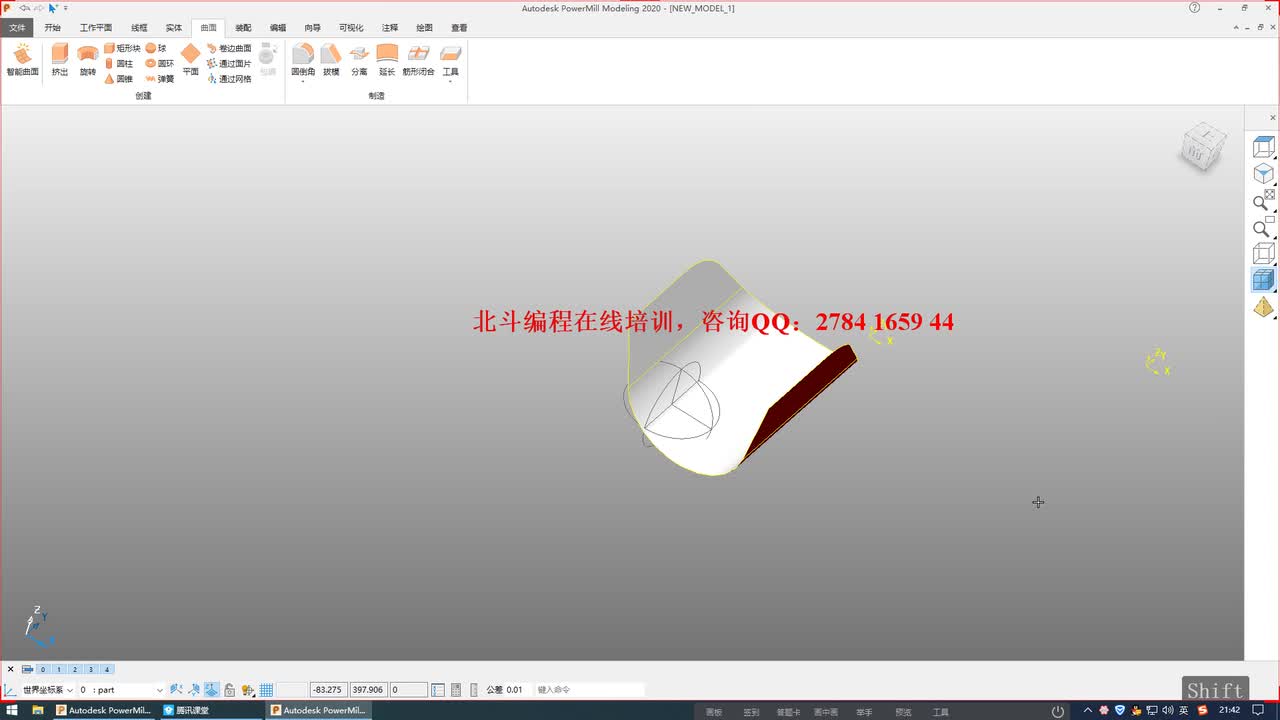The image size is (1280, 720).
Task: Click the 公差 tolerance value 0.01
Action: pyautogui.click(x=514, y=690)
